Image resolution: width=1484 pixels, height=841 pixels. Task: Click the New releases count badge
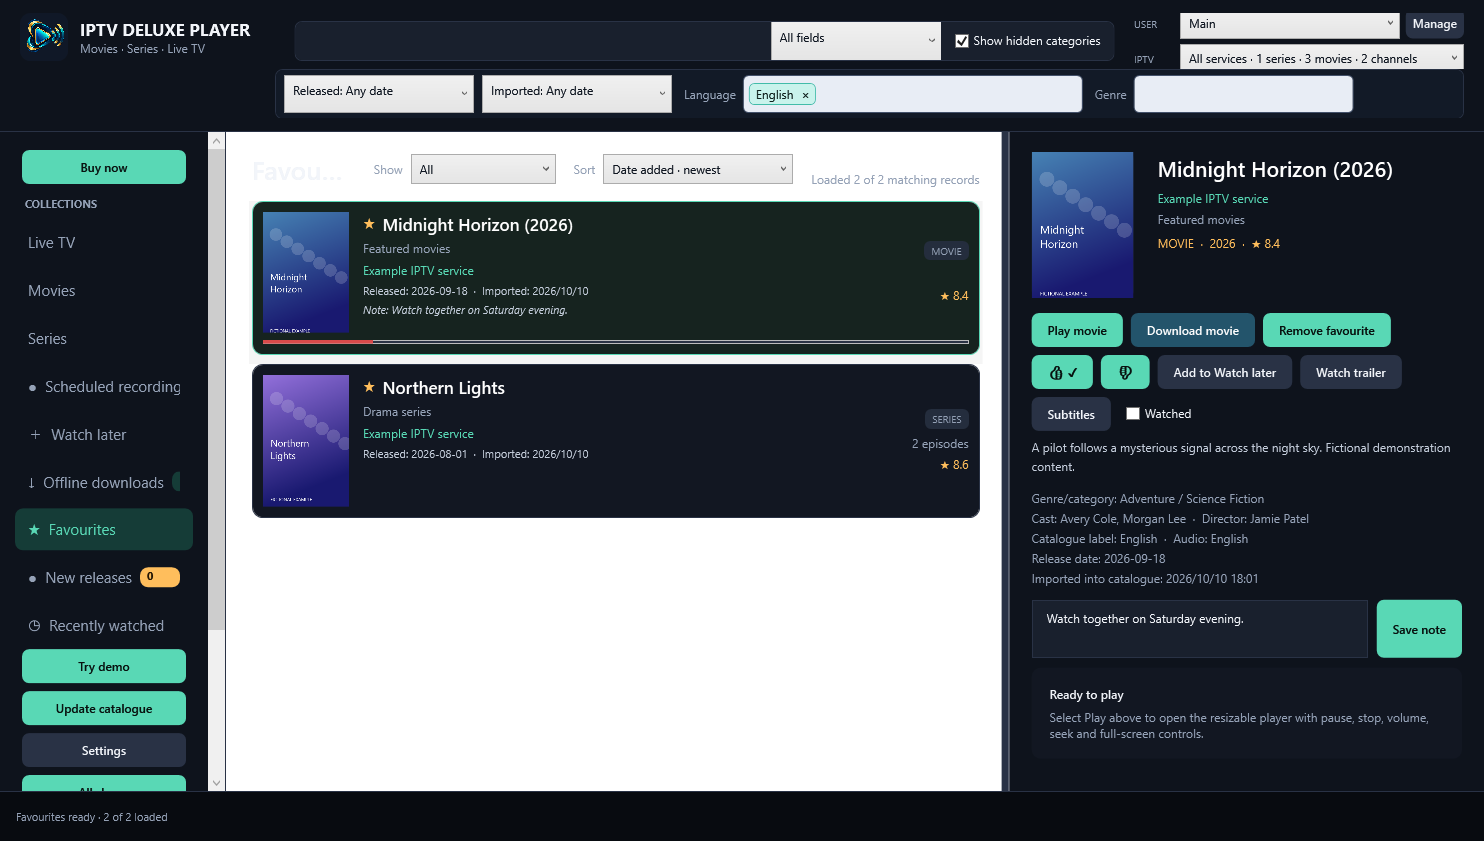(160, 577)
